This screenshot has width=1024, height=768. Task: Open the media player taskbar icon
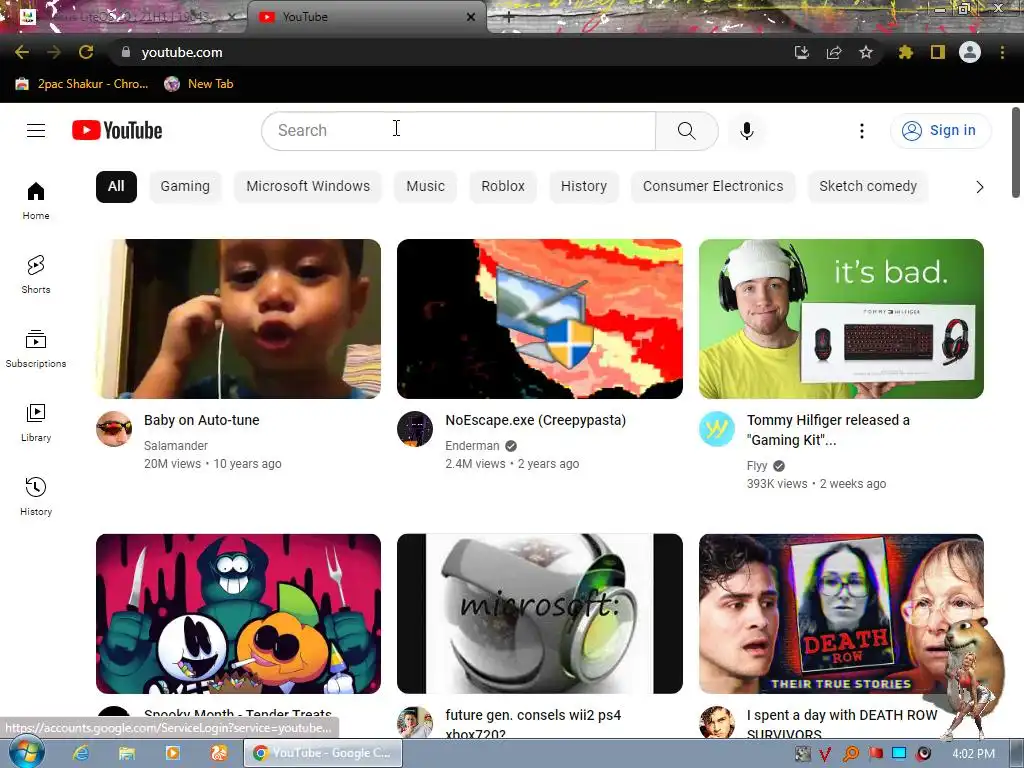[x=173, y=753]
